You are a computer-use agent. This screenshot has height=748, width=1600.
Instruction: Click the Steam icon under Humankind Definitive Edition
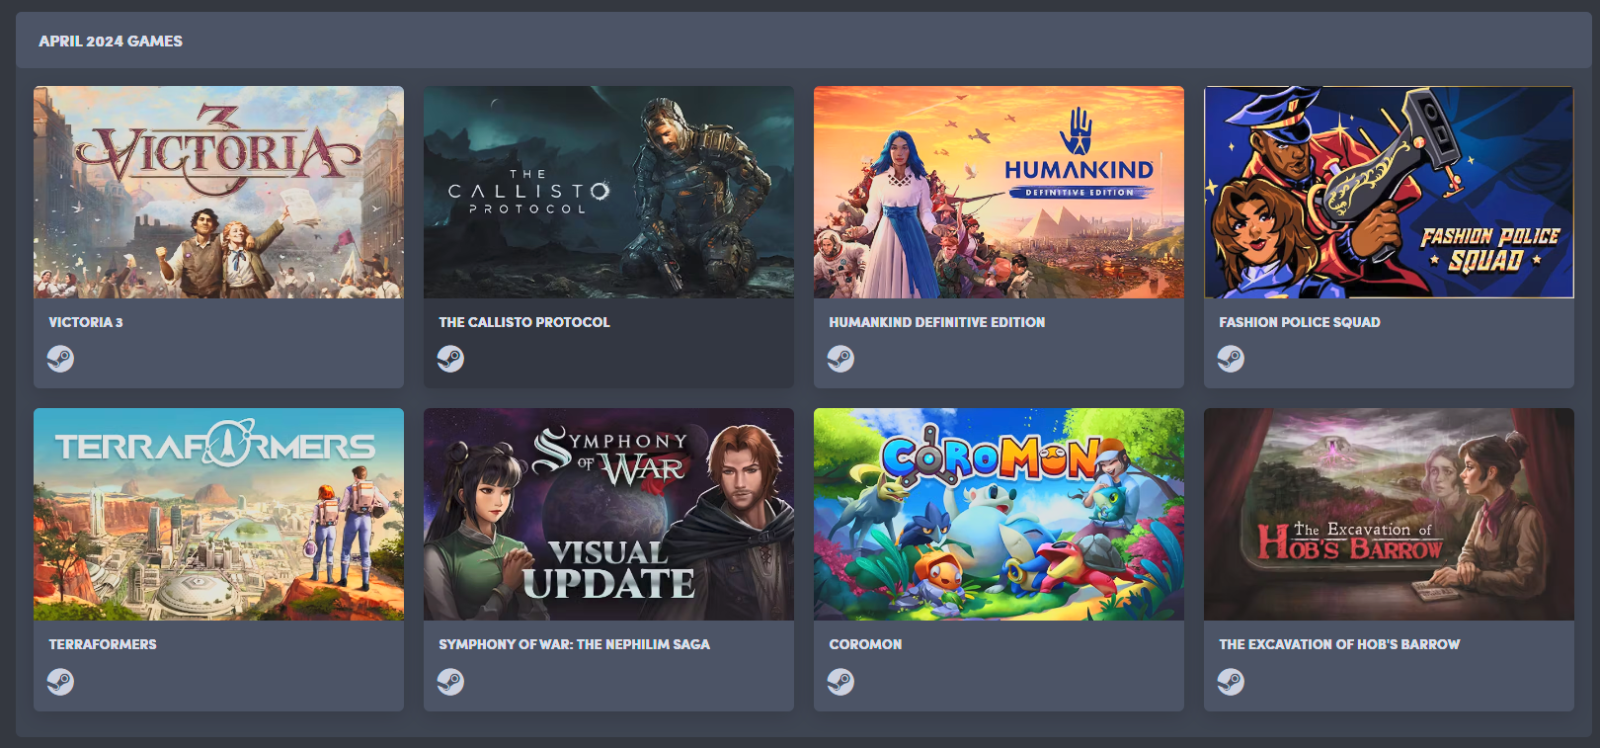pyautogui.click(x=840, y=359)
